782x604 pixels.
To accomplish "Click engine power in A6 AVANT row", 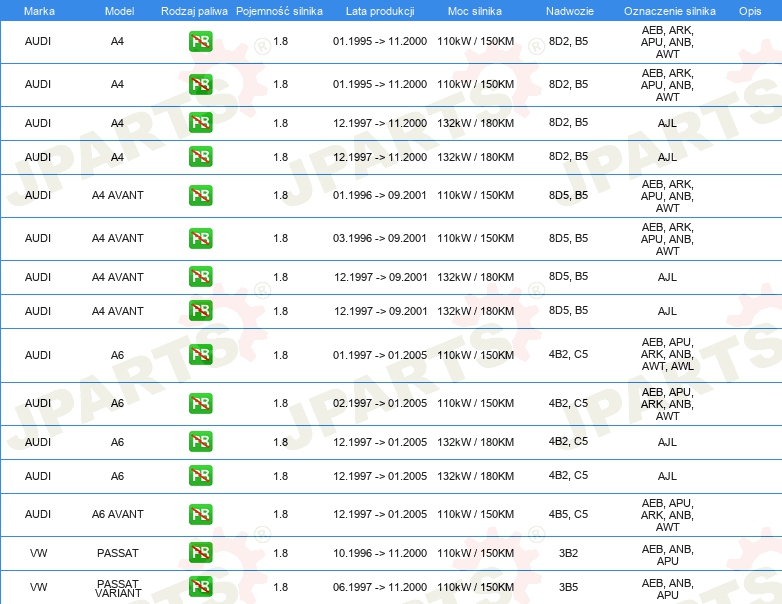I will click(475, 514).
